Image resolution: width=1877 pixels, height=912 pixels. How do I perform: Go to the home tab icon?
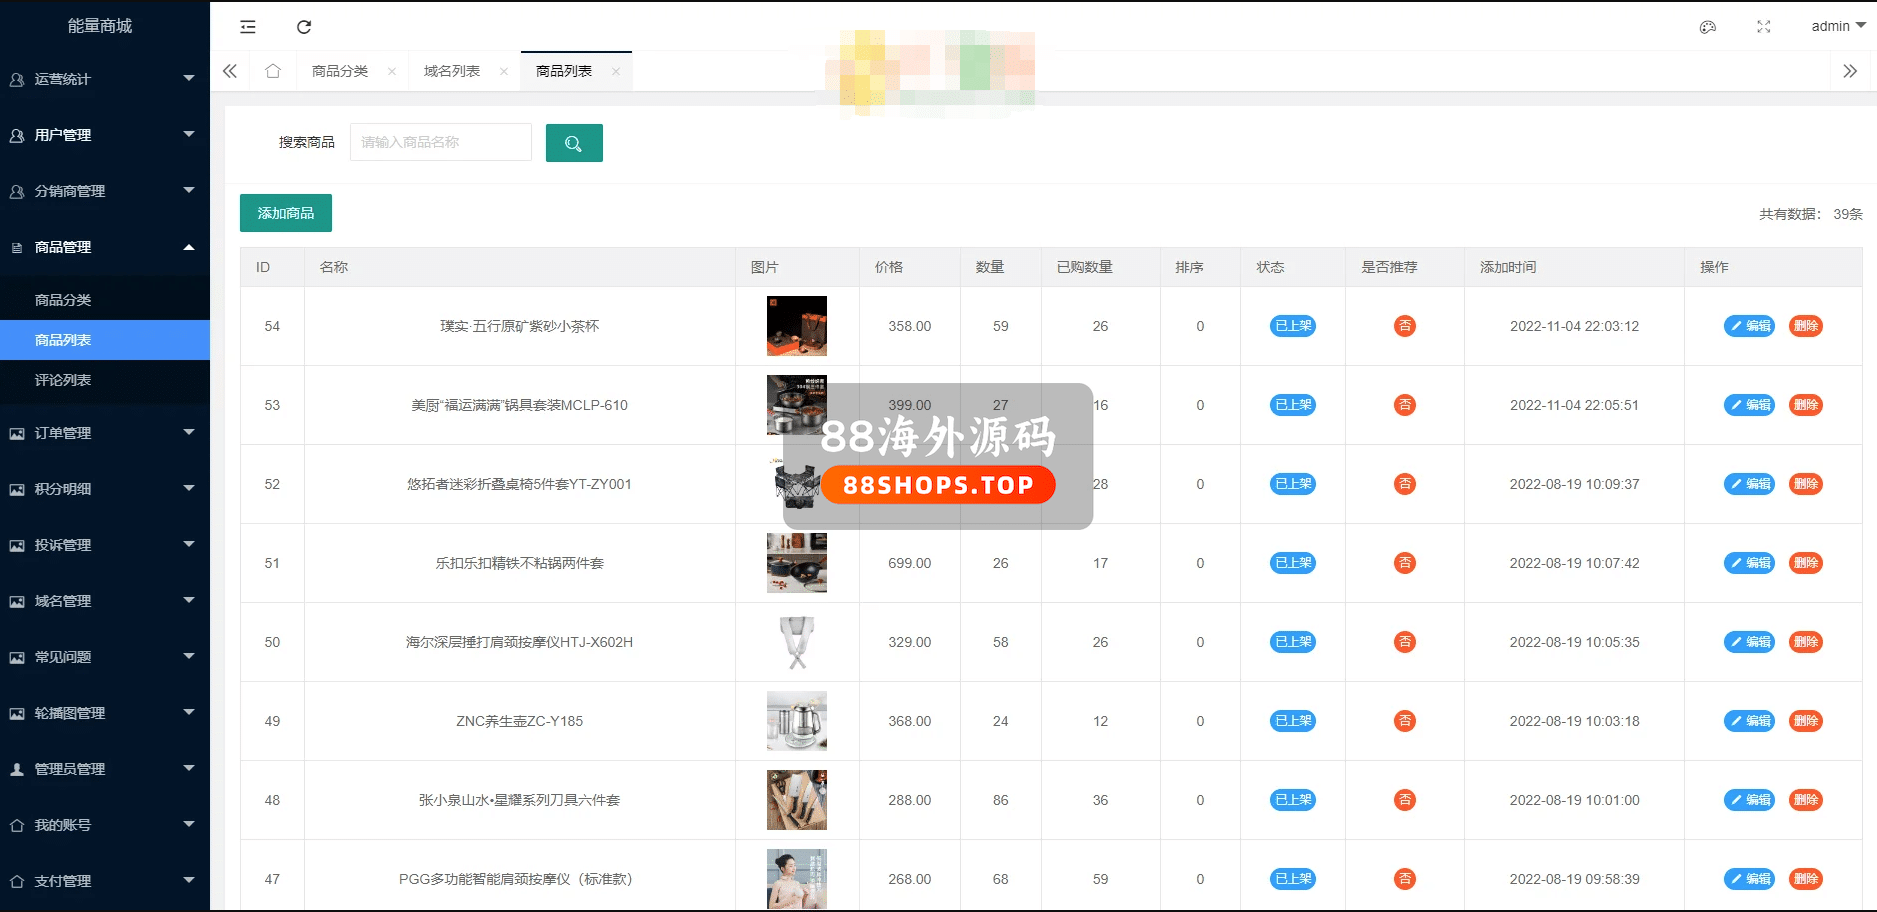[273, 71]
